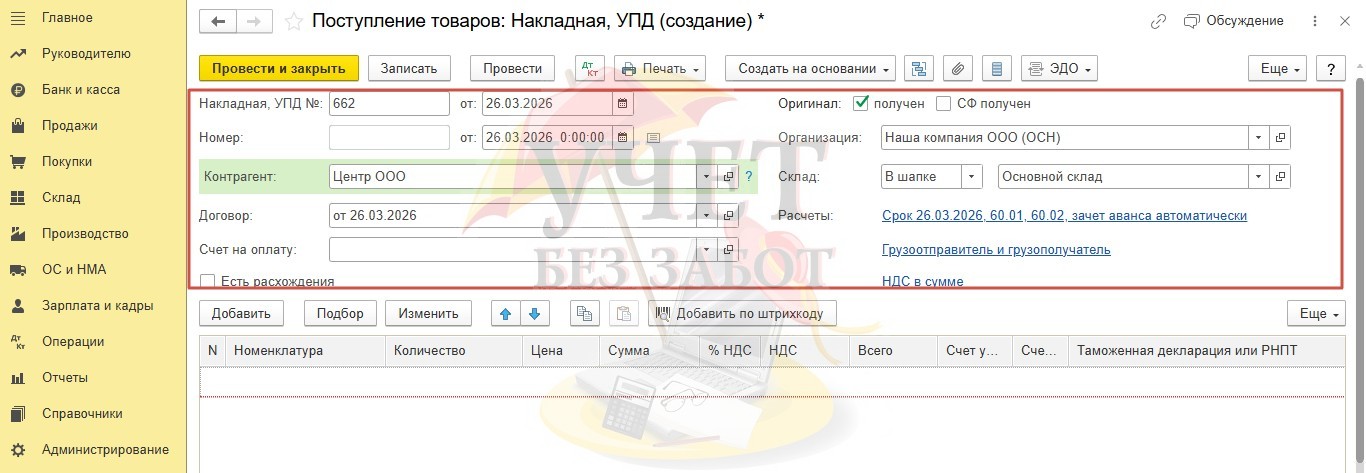The width and height of the screenshot is (1366, 473).
Task: Click the Накладная, УПД № input field
Action: pos(389,103)
